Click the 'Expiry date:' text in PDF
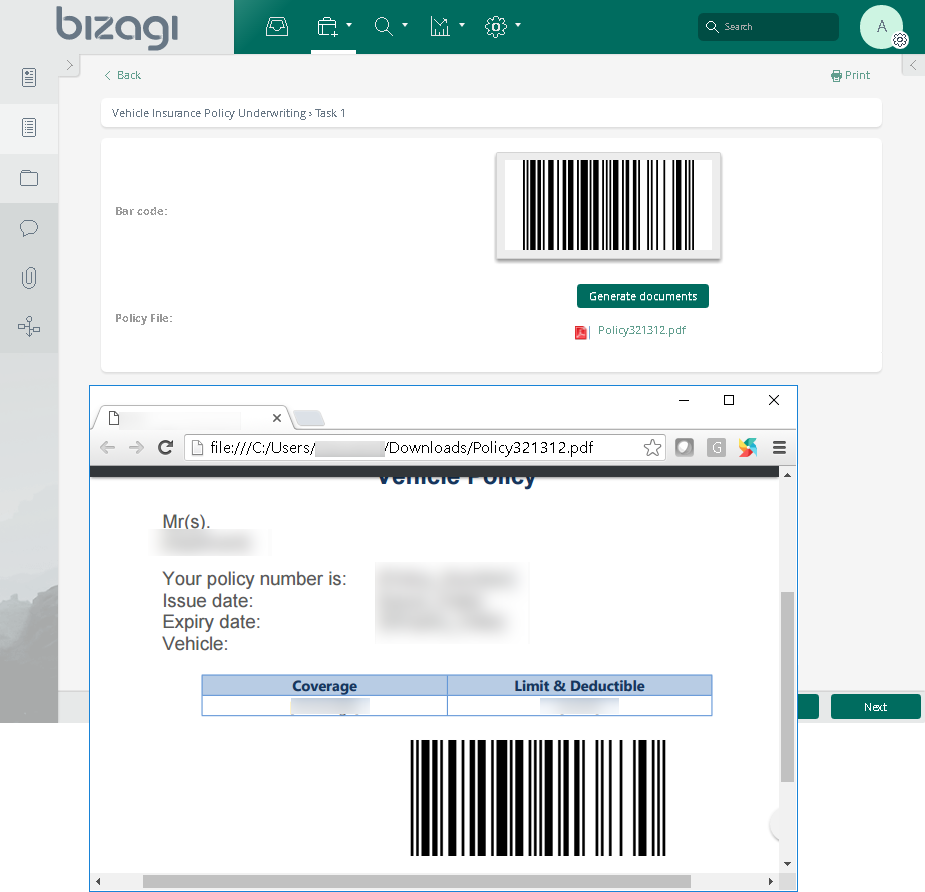The height and width of the screenshot is (892, 925). [211, 622]
